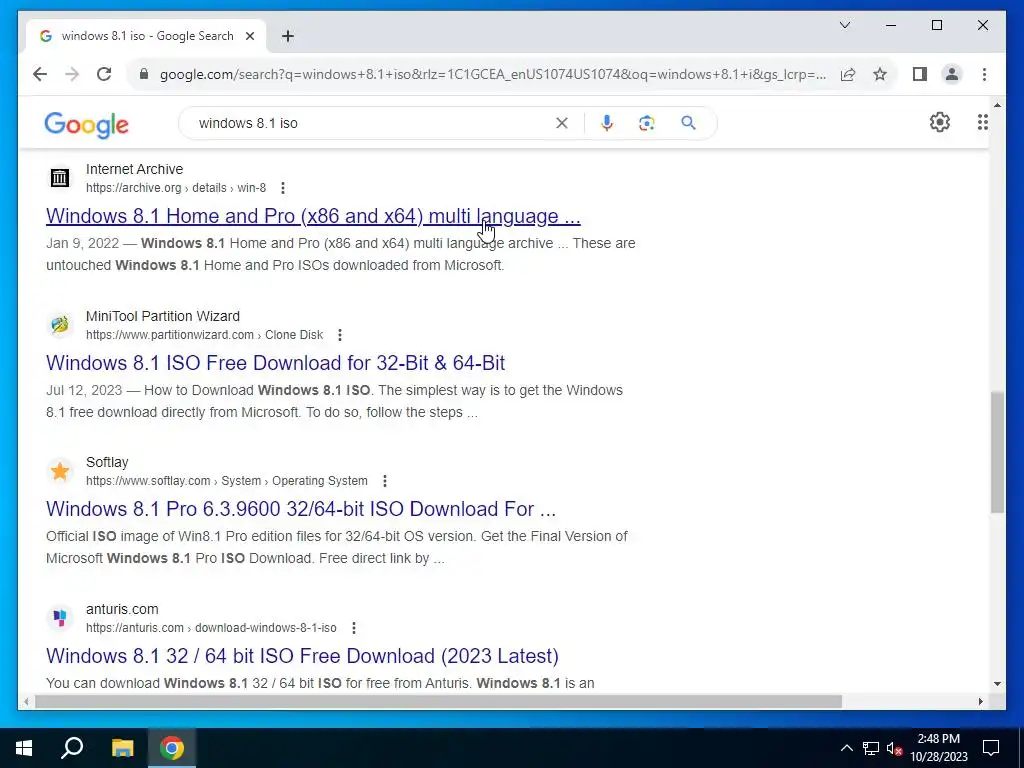Bookmark this page with the star
Screen dimensions: 1024x768
(880, 74)
